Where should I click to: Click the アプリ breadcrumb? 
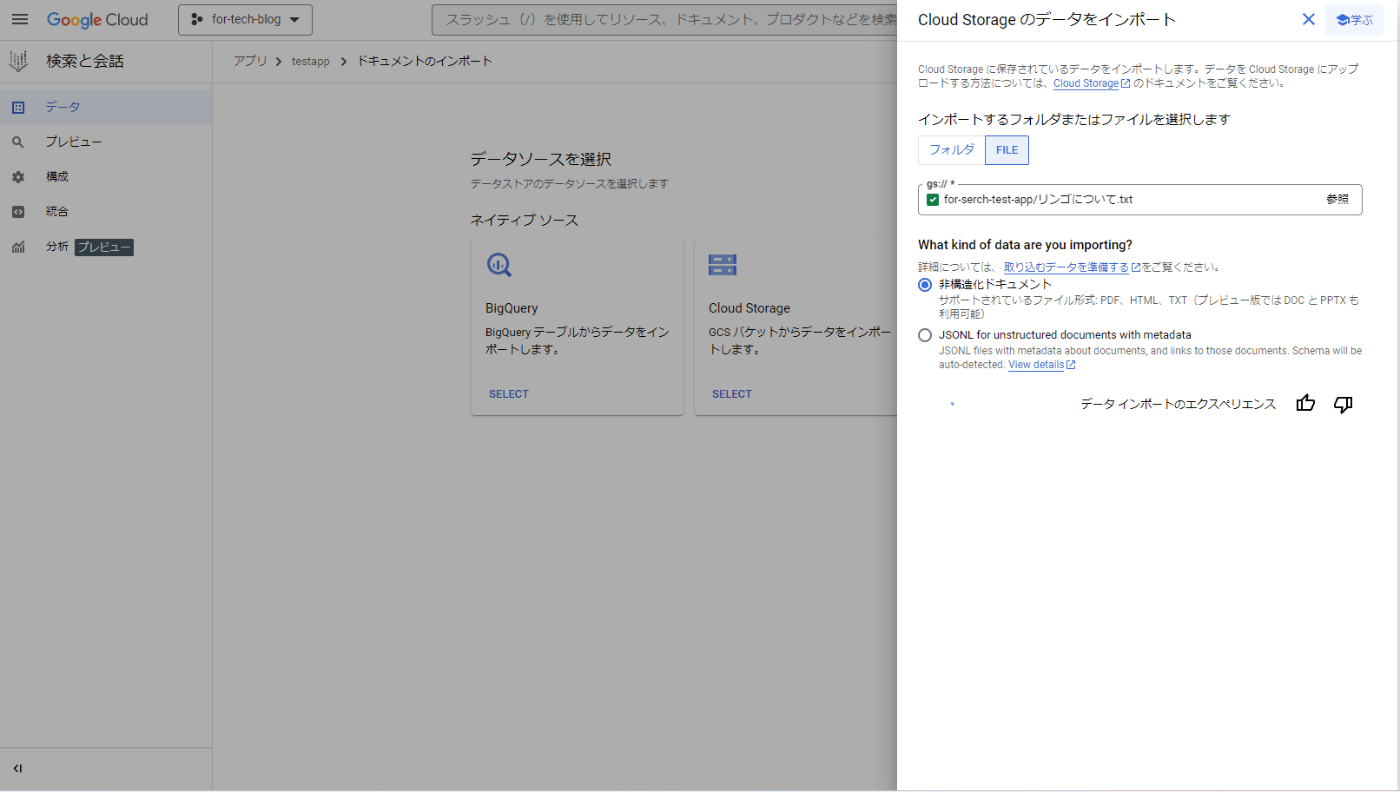(250, 61)
